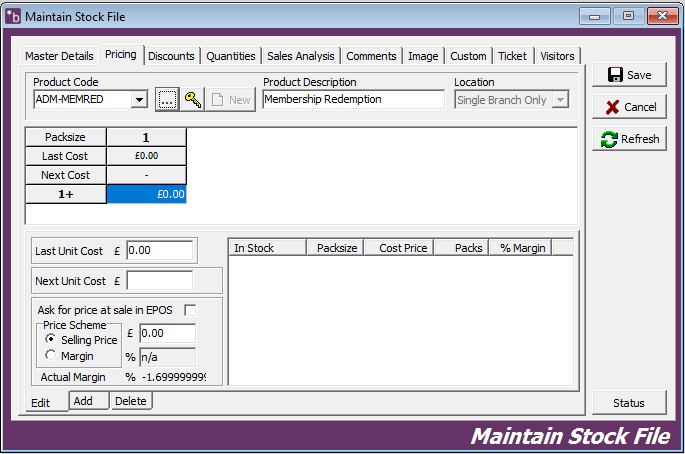Click the Status button
Viewport: 685px width, 454px height.
point(629,403)
